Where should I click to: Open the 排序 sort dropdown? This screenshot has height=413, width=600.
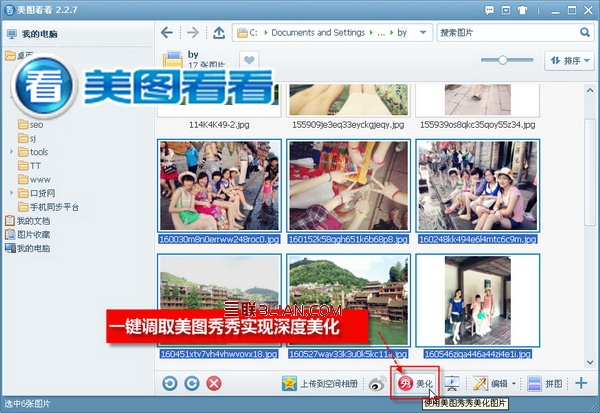click(569, 60)
